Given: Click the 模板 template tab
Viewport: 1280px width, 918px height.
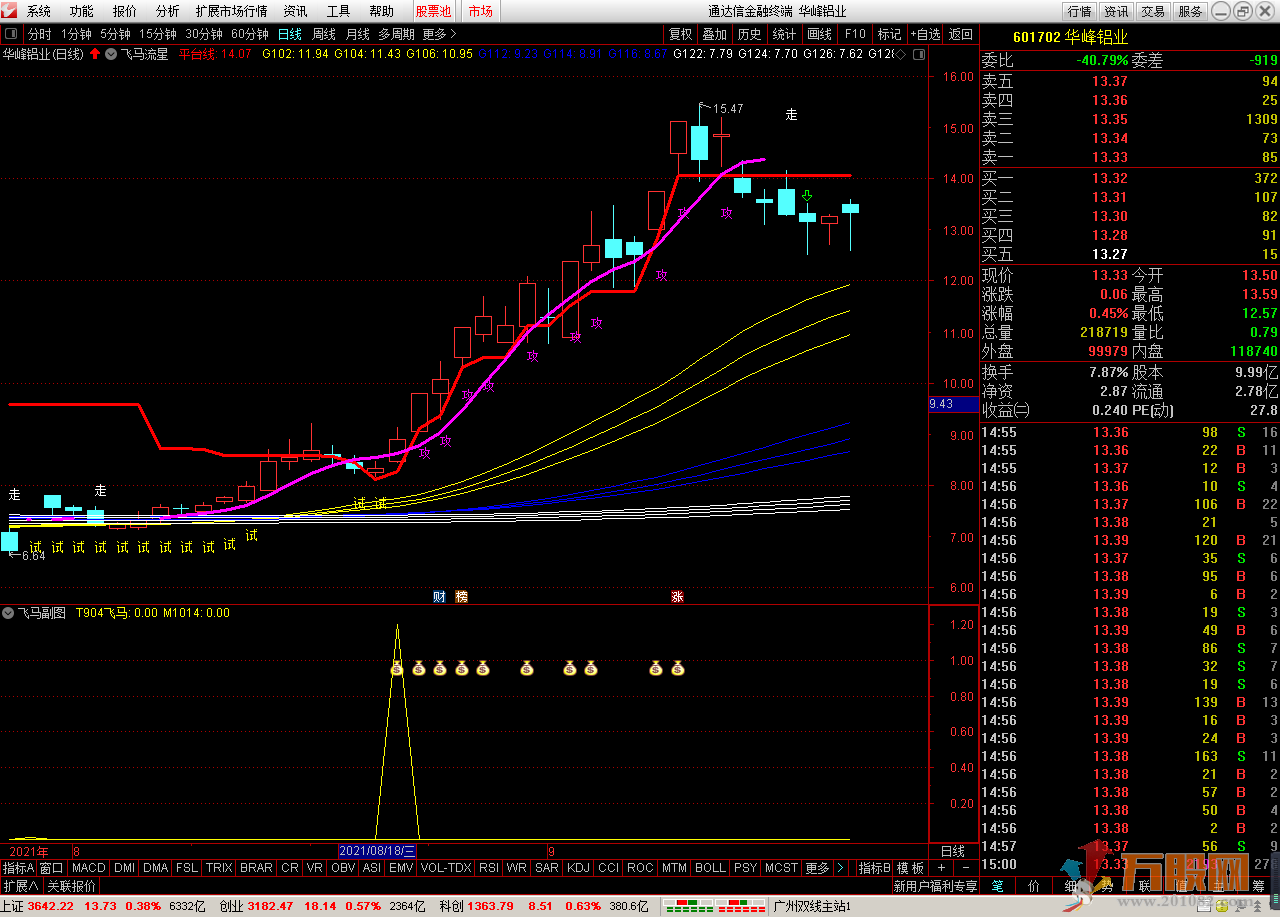Looking at the screenshot, I should pyautogui.click(x=910, y=868).
